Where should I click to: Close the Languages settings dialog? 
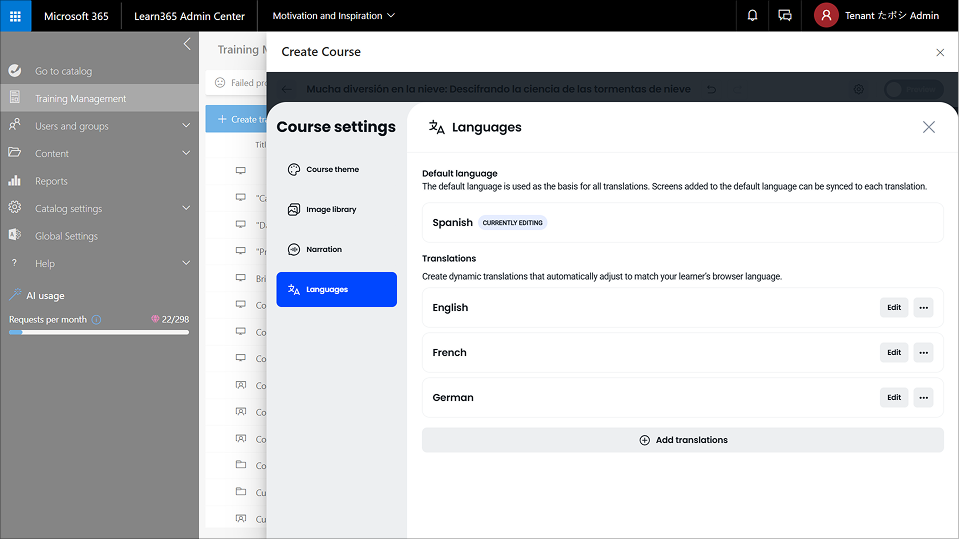(x=928, y=127)
